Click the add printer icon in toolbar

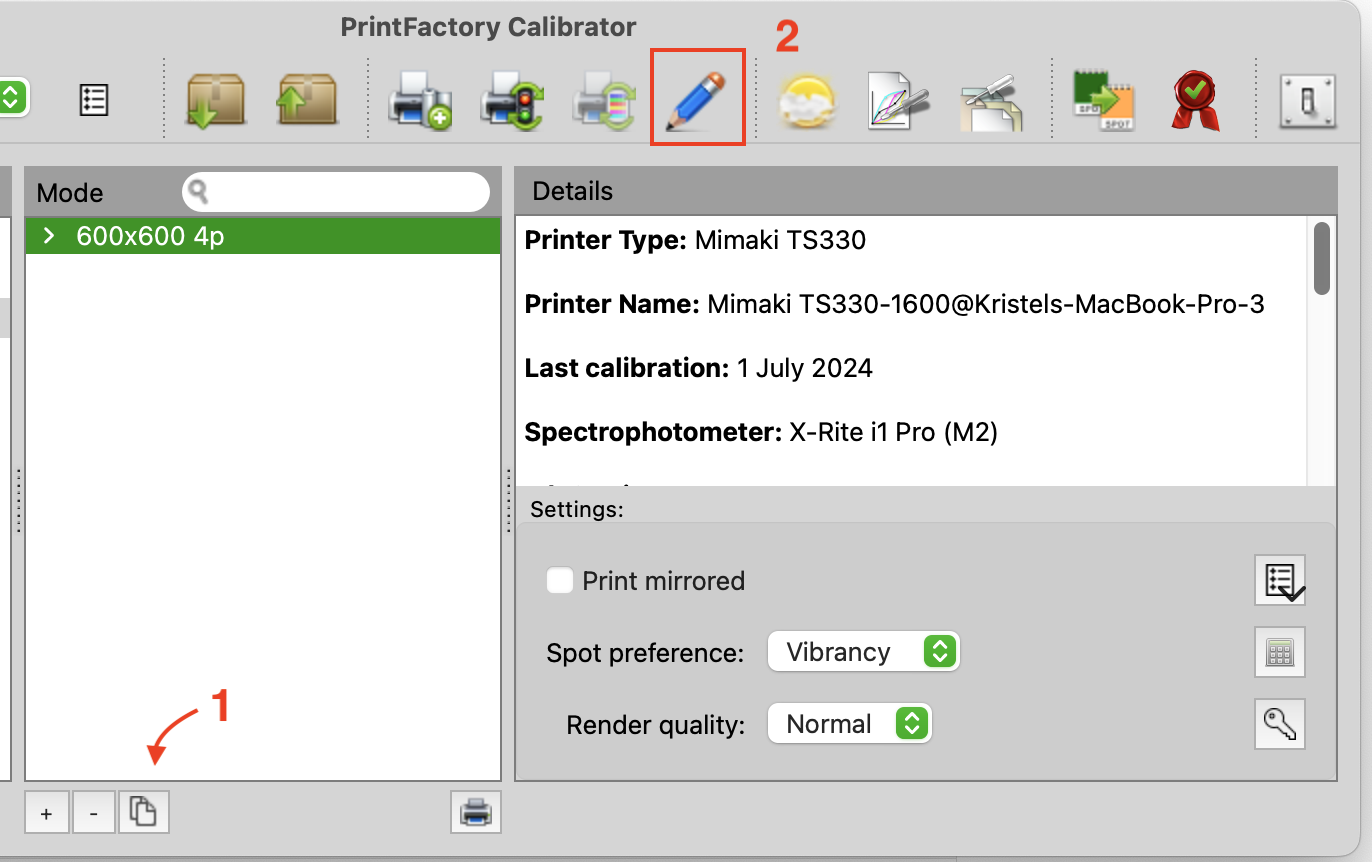[419, 100]
